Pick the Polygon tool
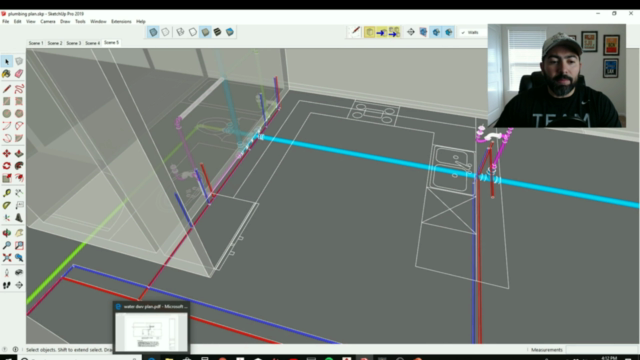 point(19,113)
